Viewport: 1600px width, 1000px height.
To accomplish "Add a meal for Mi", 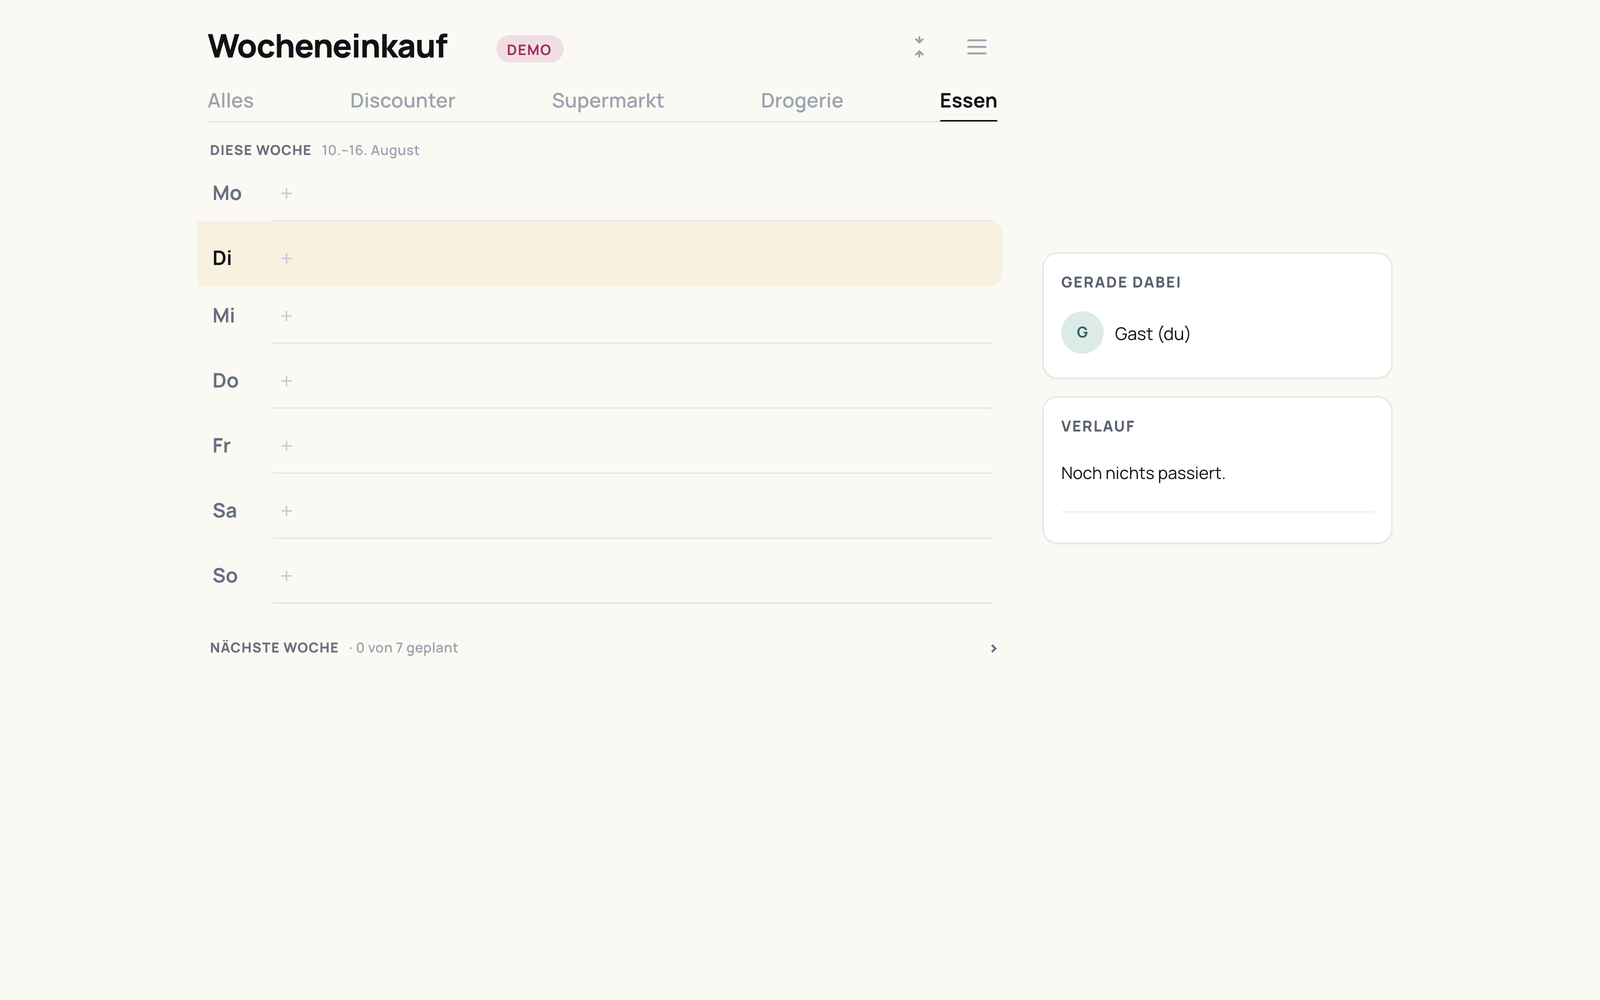I will 286,316.
